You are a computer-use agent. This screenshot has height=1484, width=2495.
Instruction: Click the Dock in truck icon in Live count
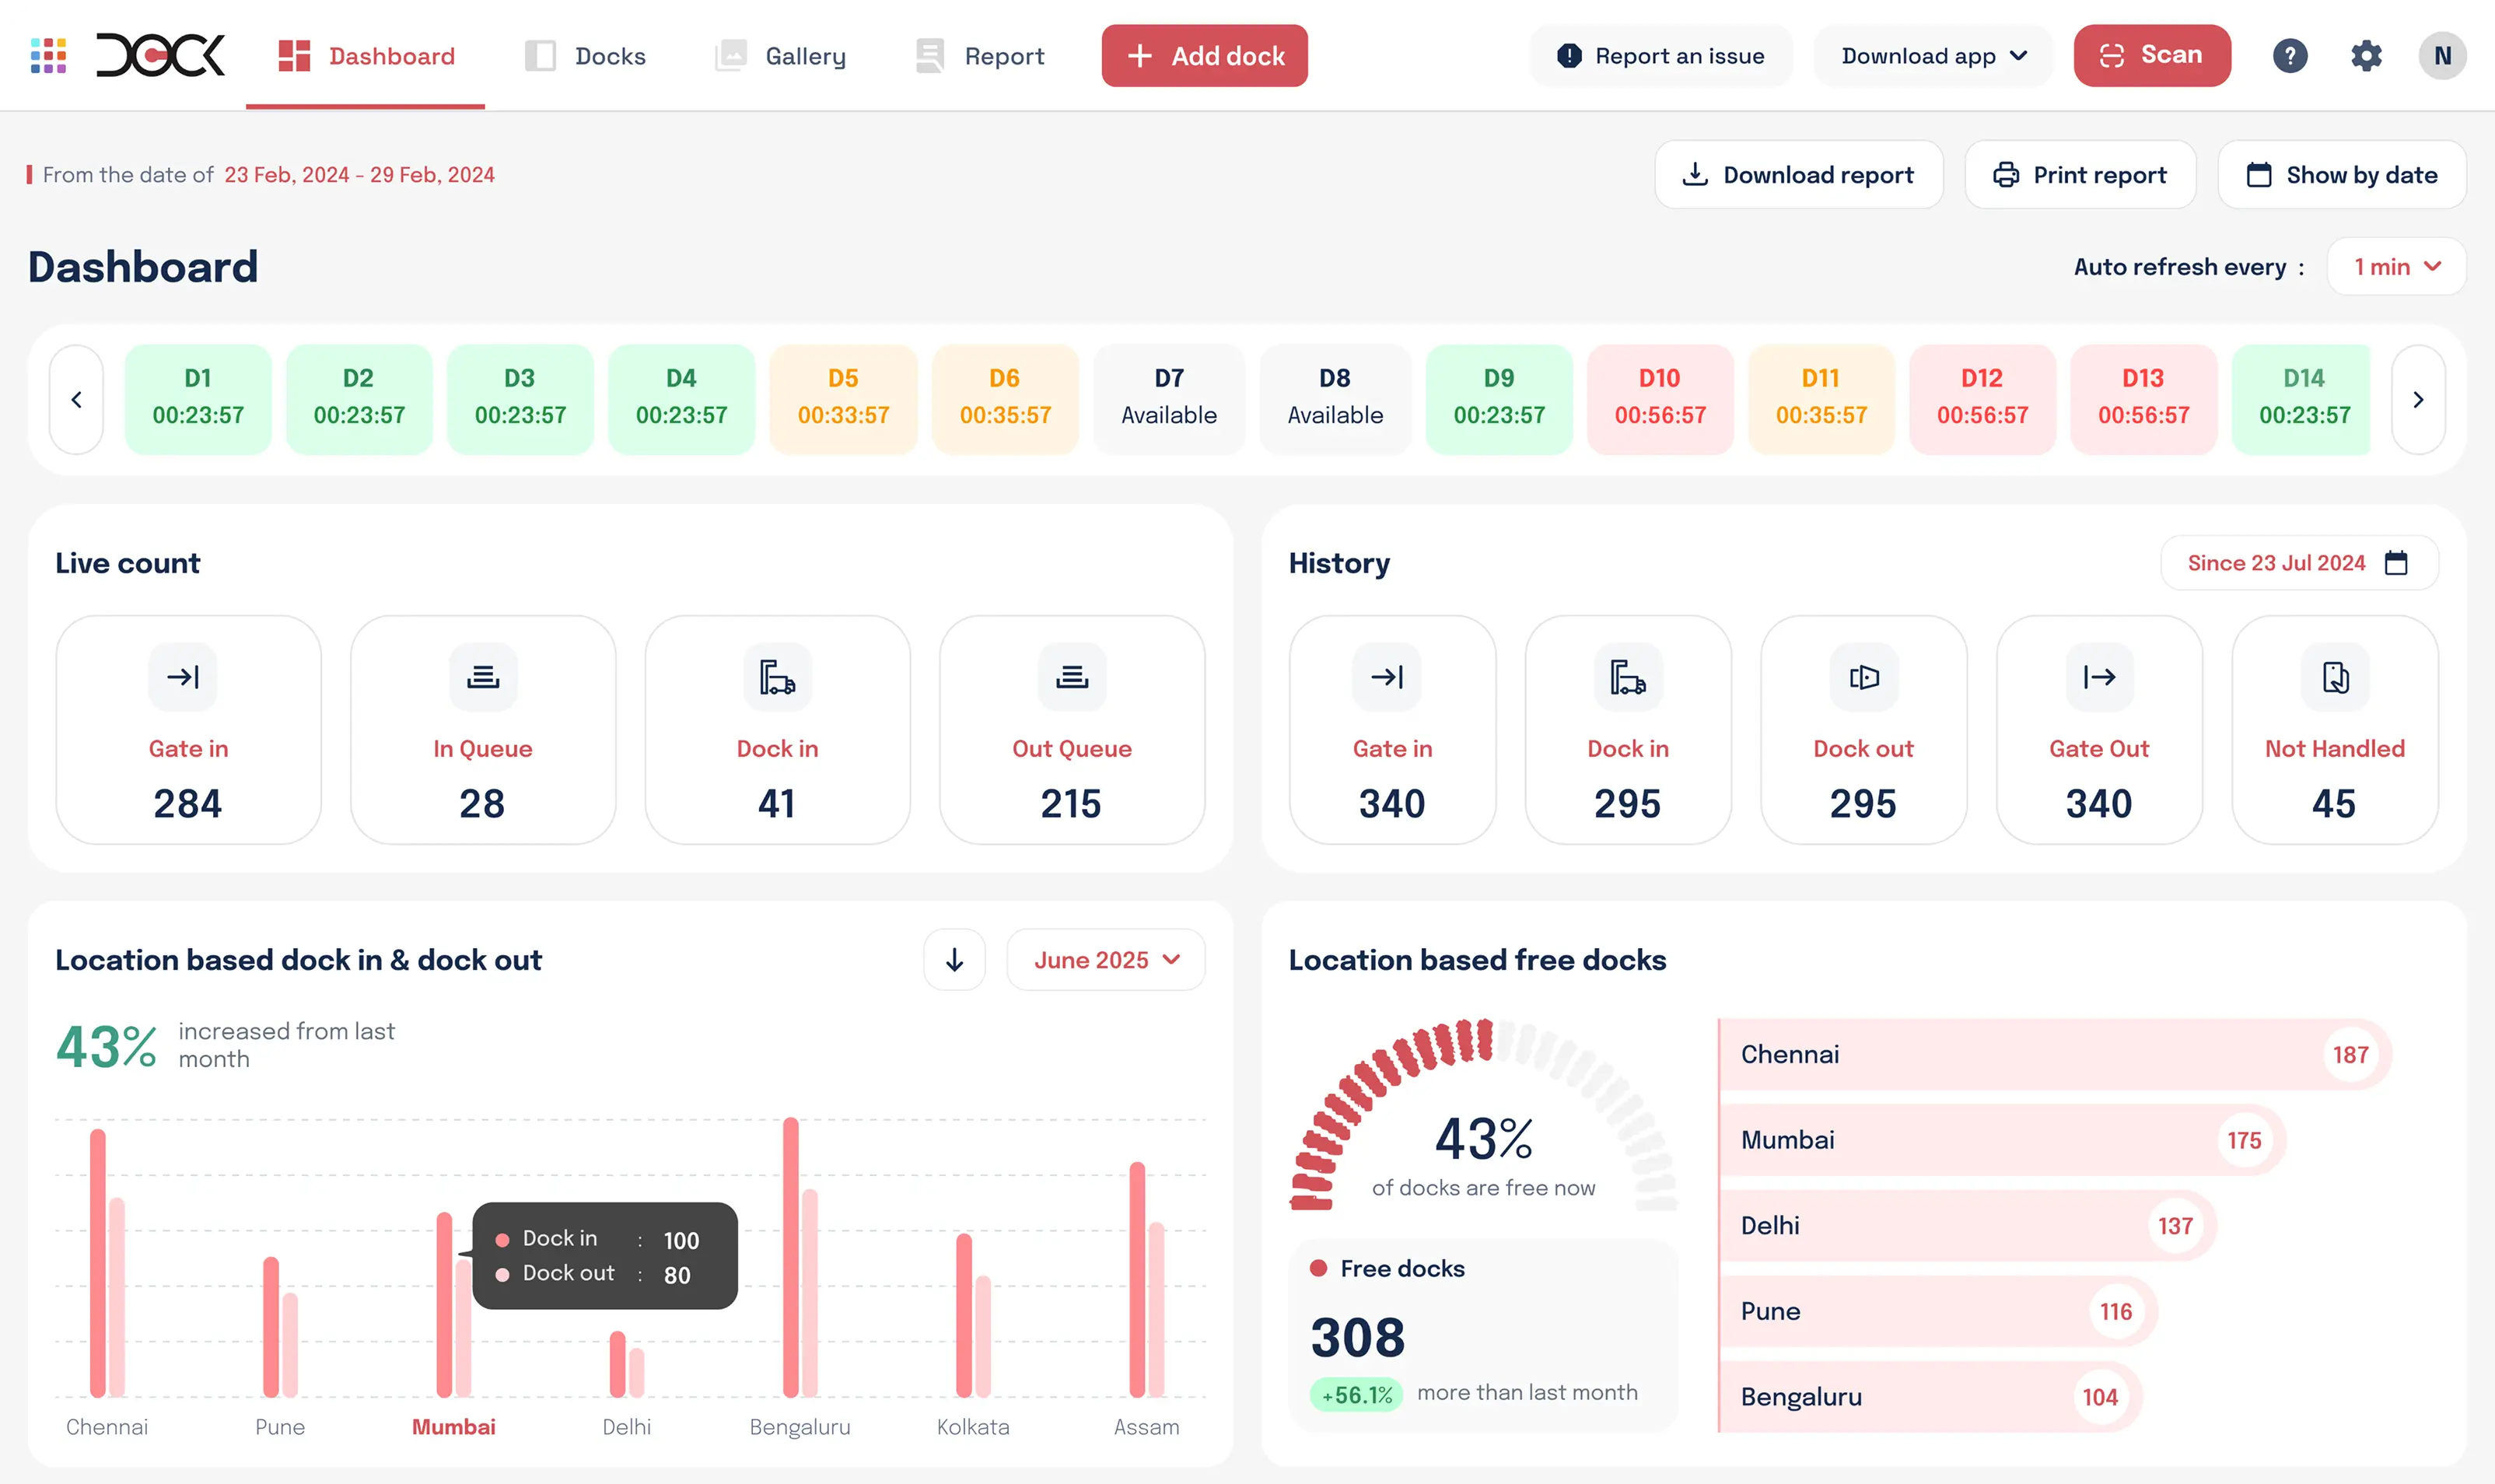(x=777, y=677)
